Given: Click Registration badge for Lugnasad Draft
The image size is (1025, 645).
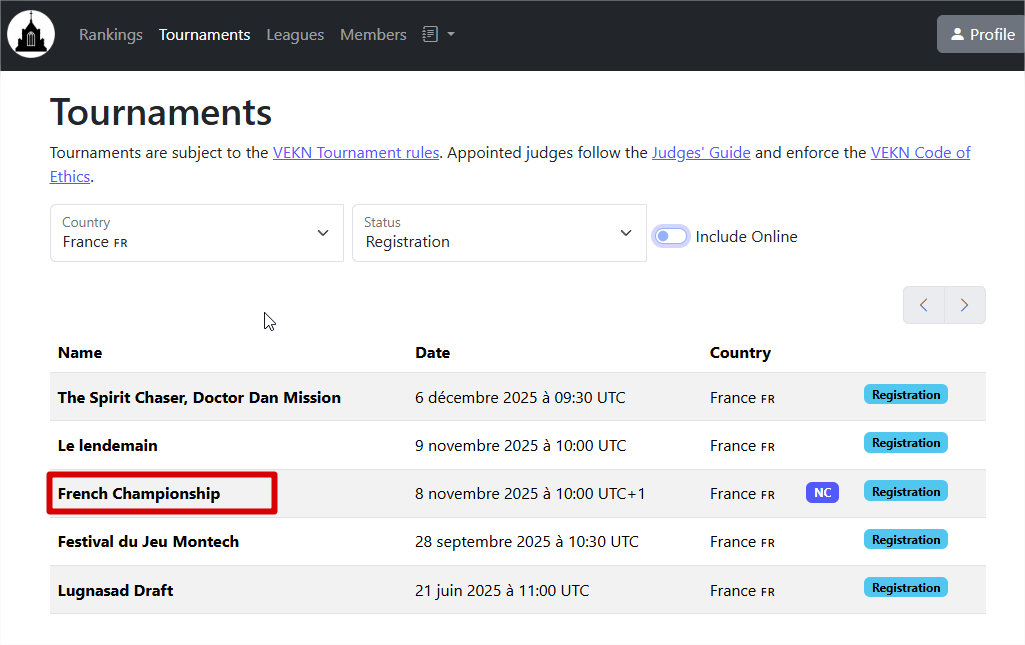Looking at the screenshot, I should click(x=905, y=588).
